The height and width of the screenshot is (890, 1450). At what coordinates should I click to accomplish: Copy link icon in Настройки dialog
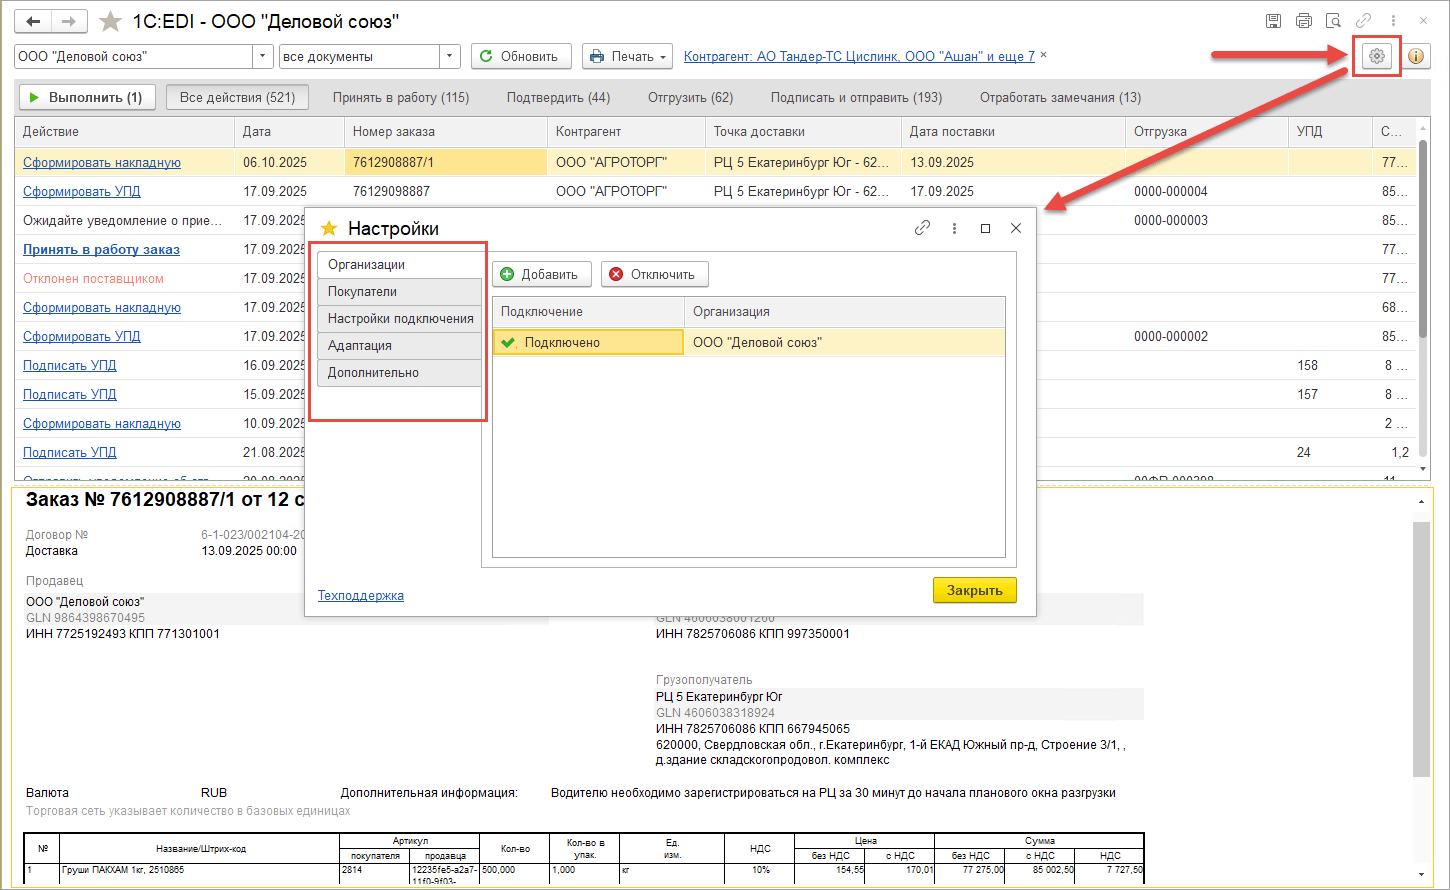pyautogui.click(x=922, y=228)
